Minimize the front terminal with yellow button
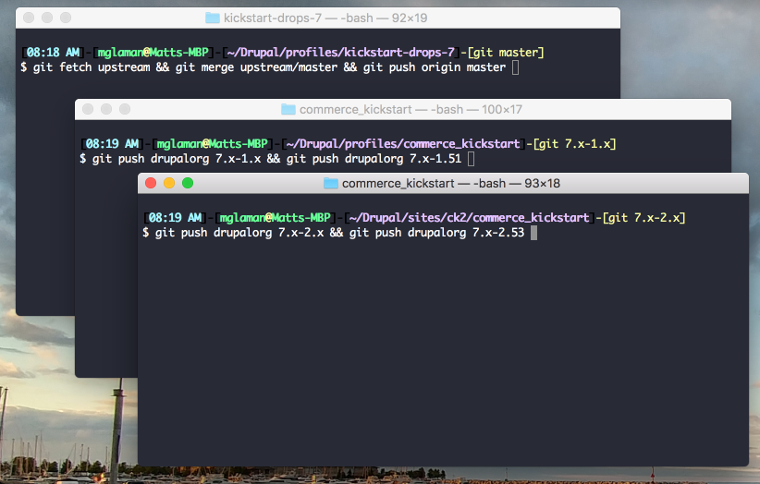Viewport: 760px width, 484px height. point(169,183)
